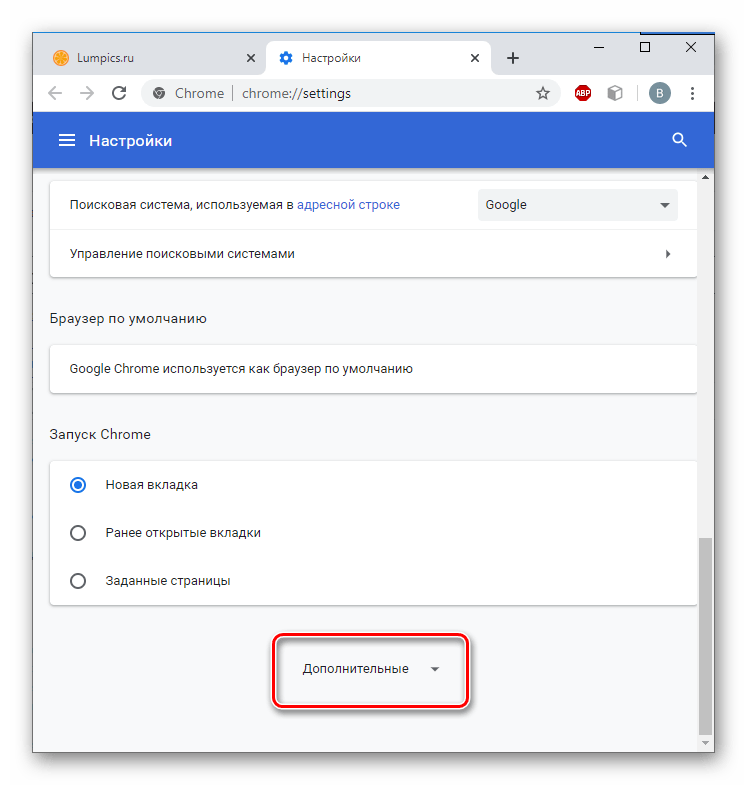
Task: Follow the адресной строке link
Action: (348, 205)
